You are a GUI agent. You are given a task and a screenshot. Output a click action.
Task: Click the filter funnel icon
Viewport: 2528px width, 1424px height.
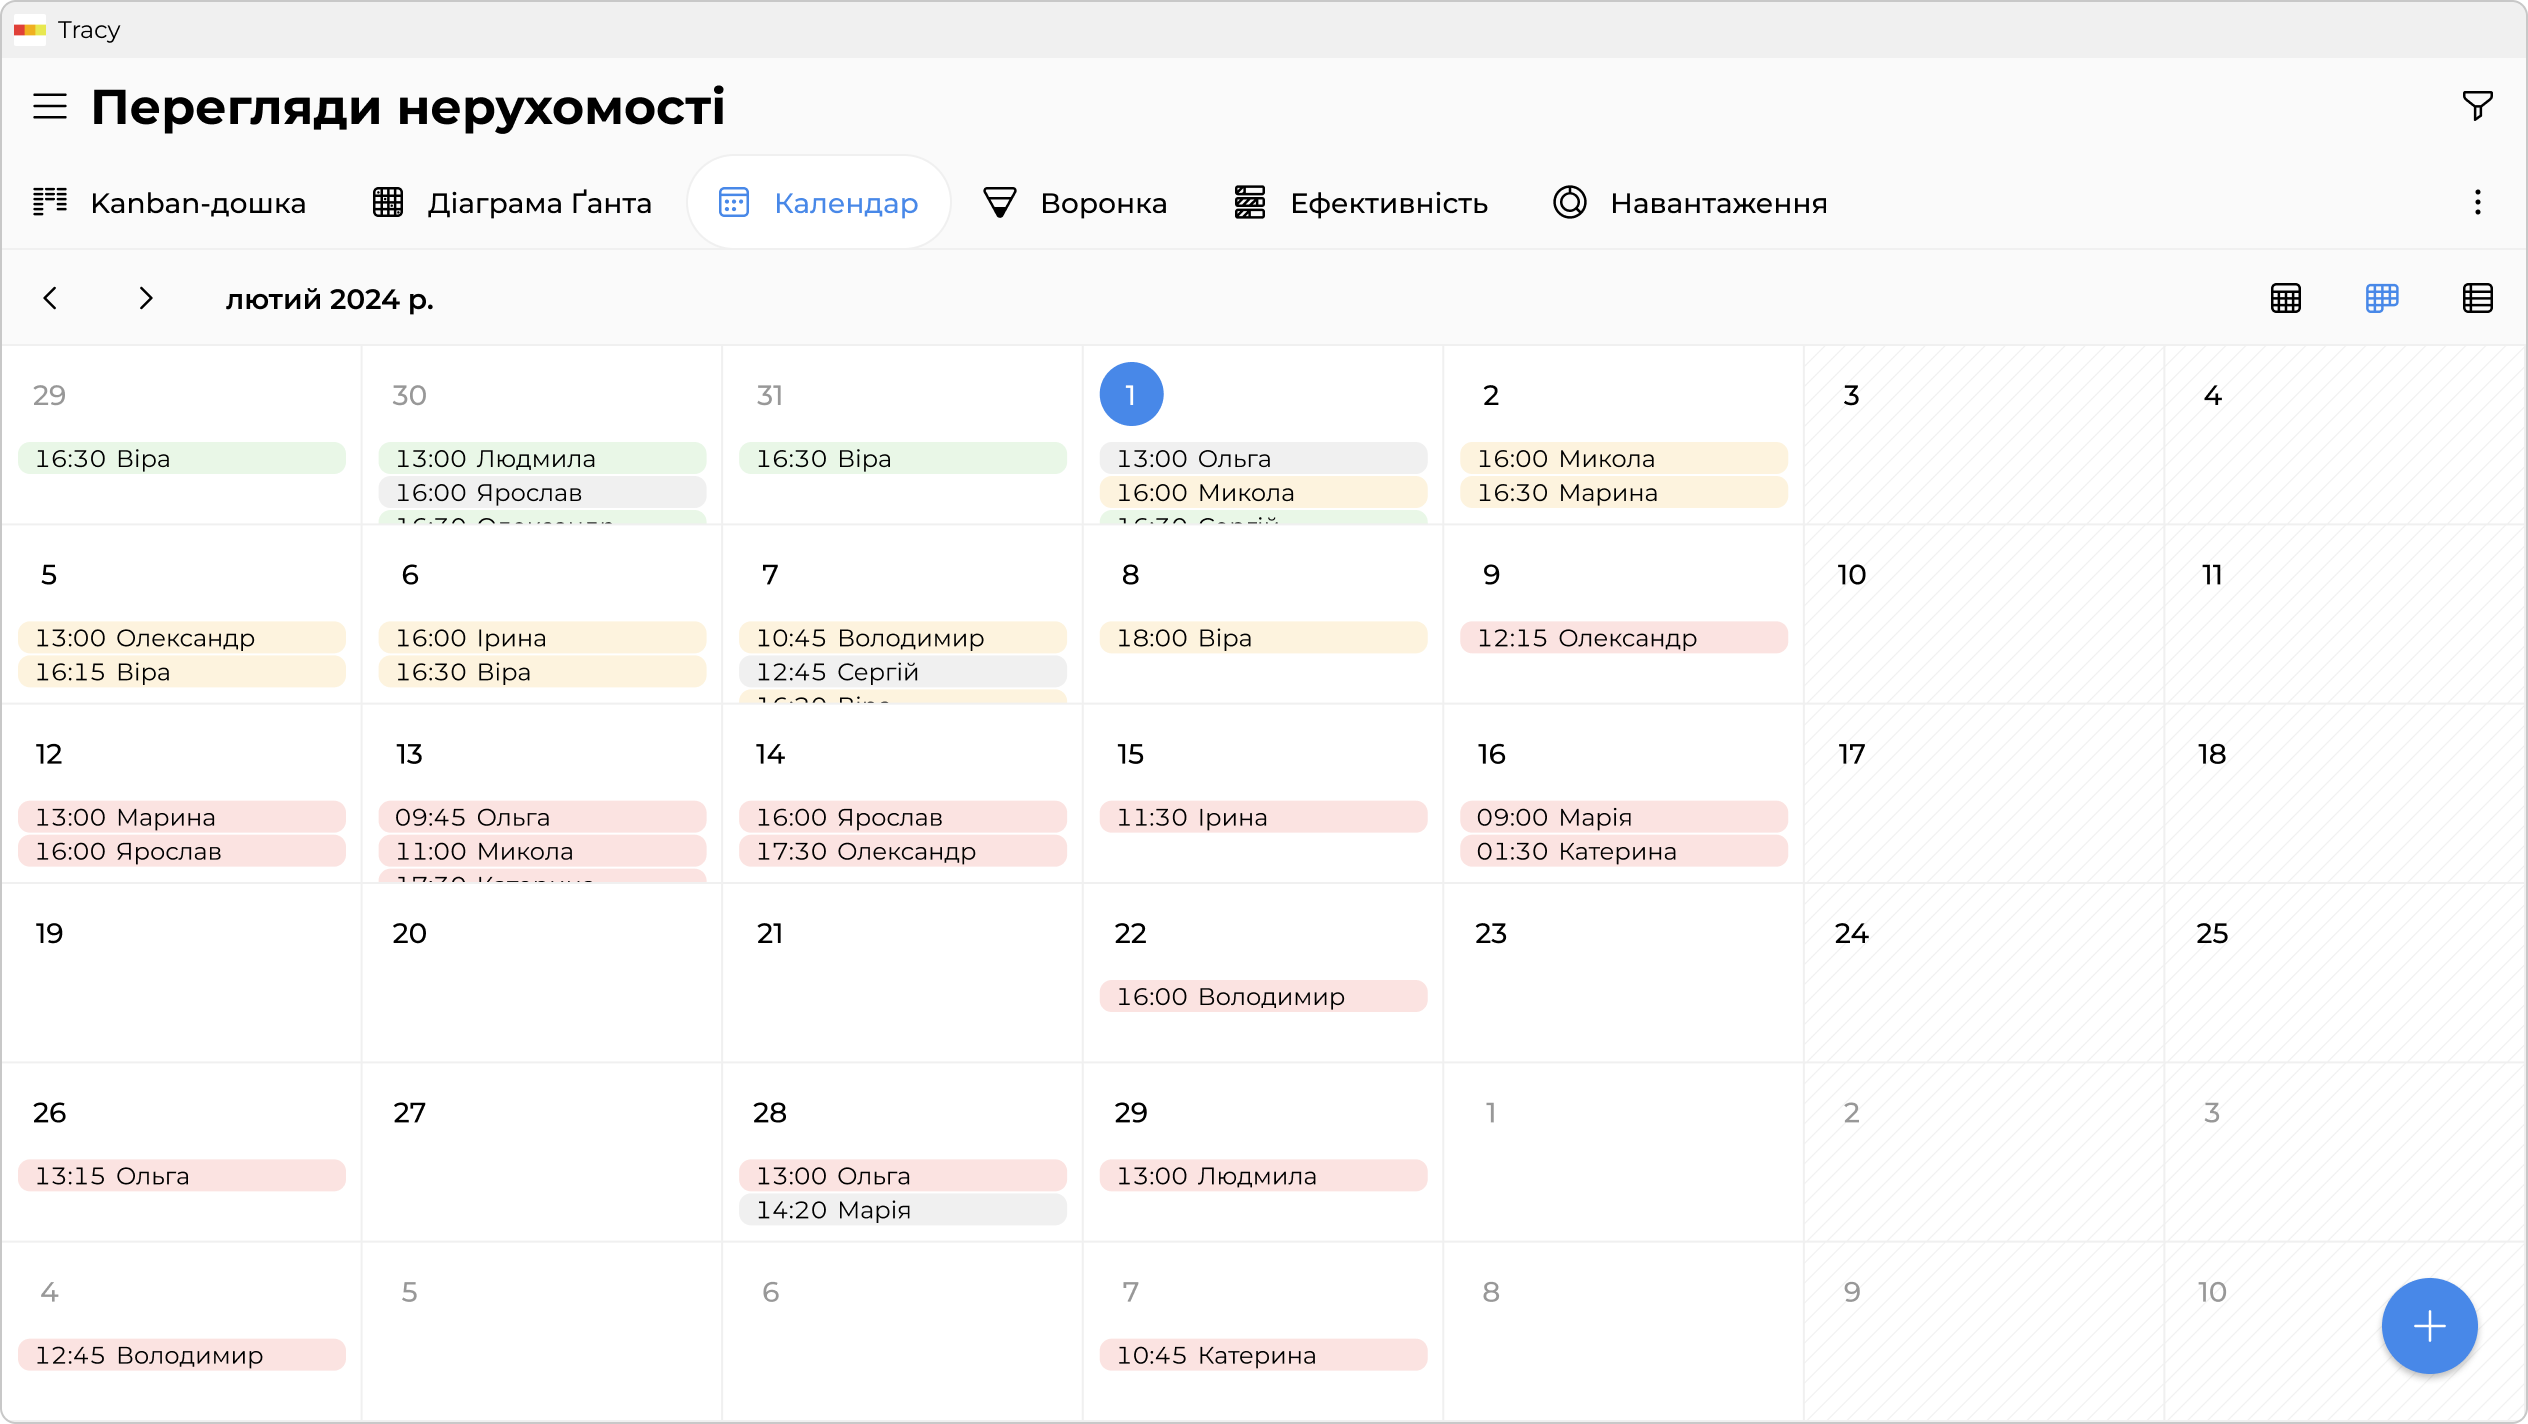(x=2476, y=105)
